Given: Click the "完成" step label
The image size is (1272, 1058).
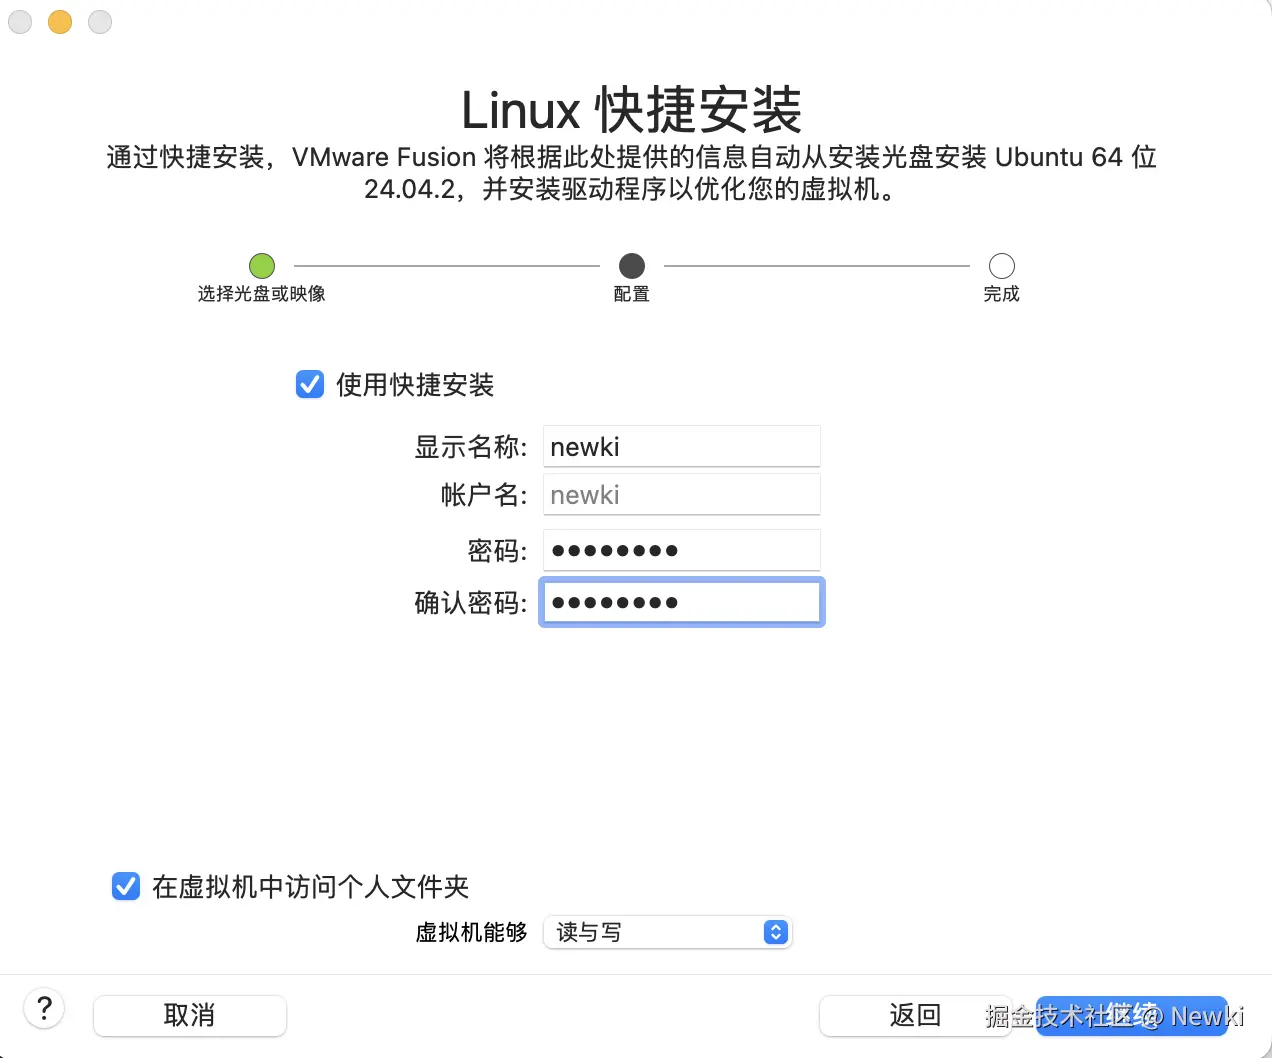Looking at the screenshot, I should [x=1002, y=294].
